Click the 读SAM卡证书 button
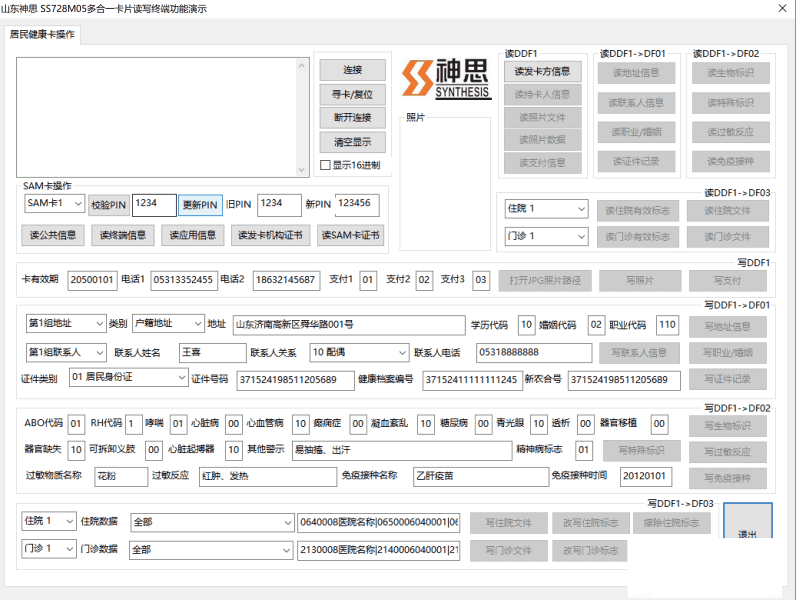 (x=350, y=236)
